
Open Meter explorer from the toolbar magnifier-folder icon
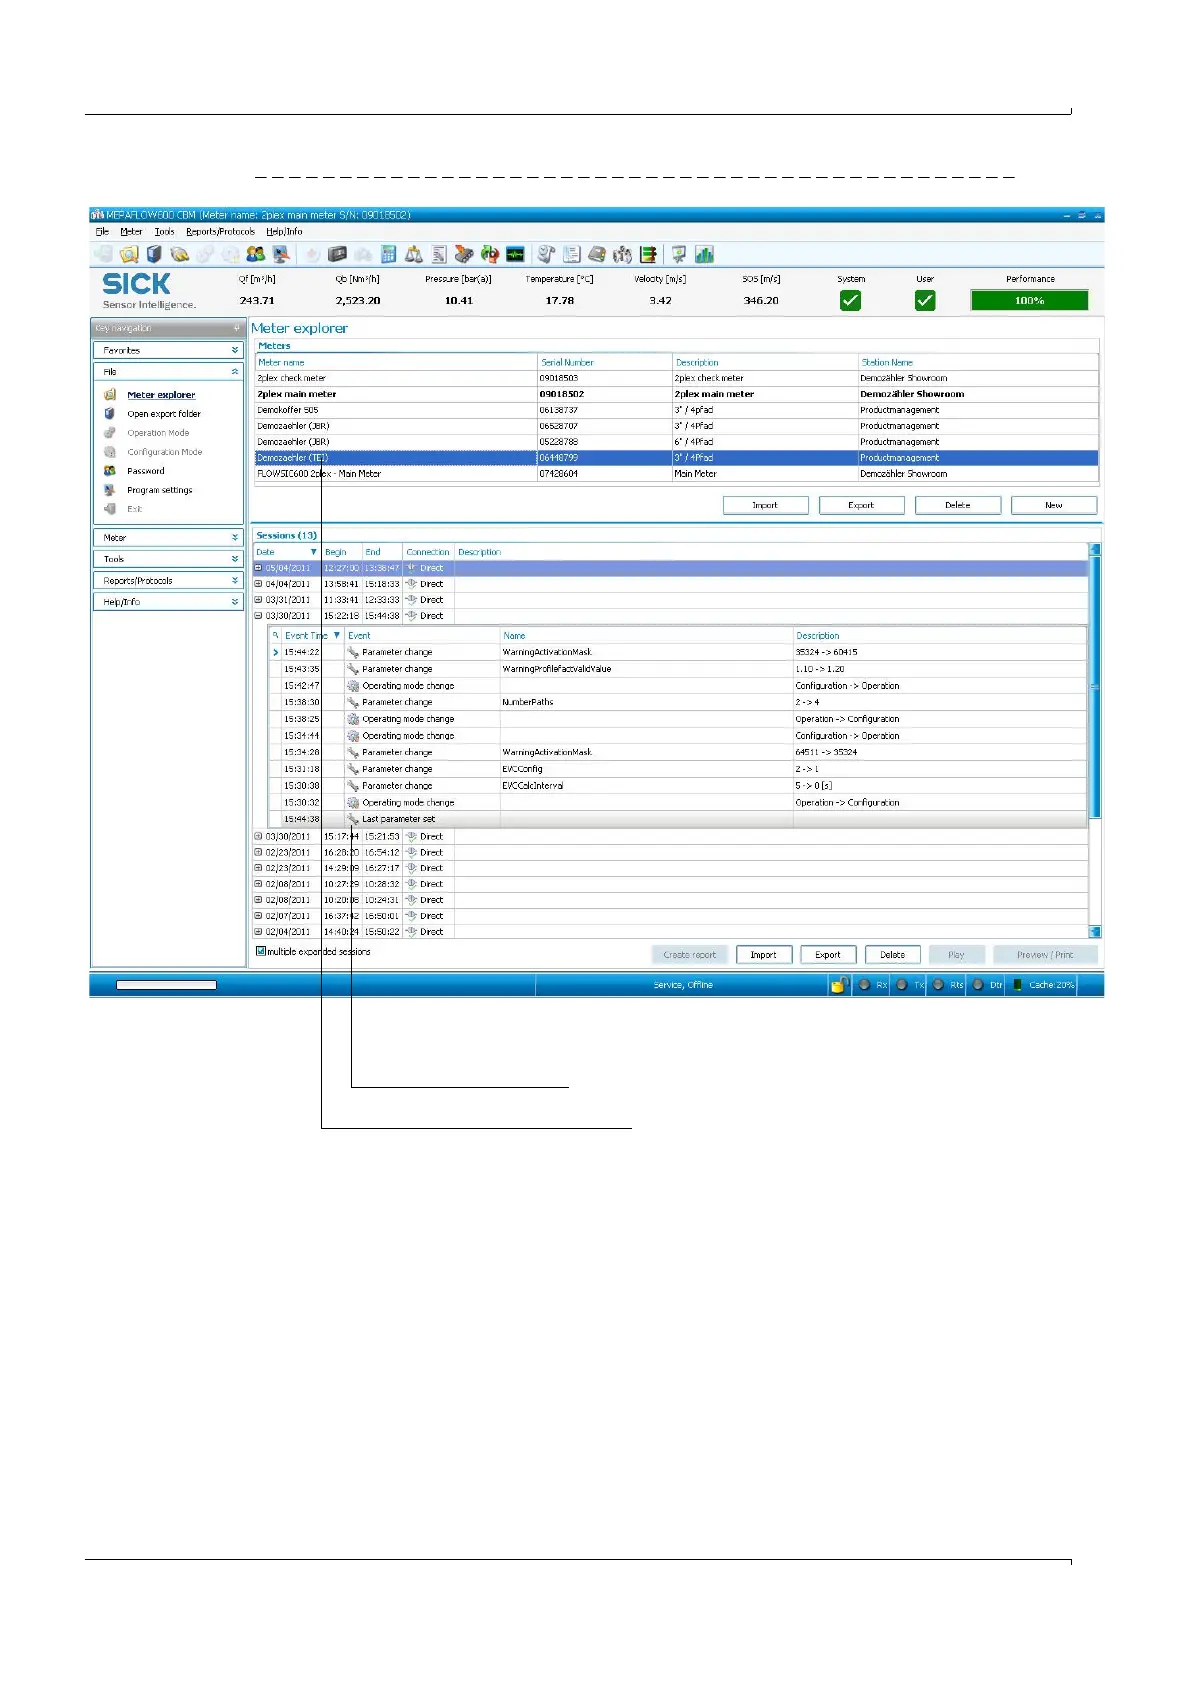pyautogui.click(x=129, y=254)
